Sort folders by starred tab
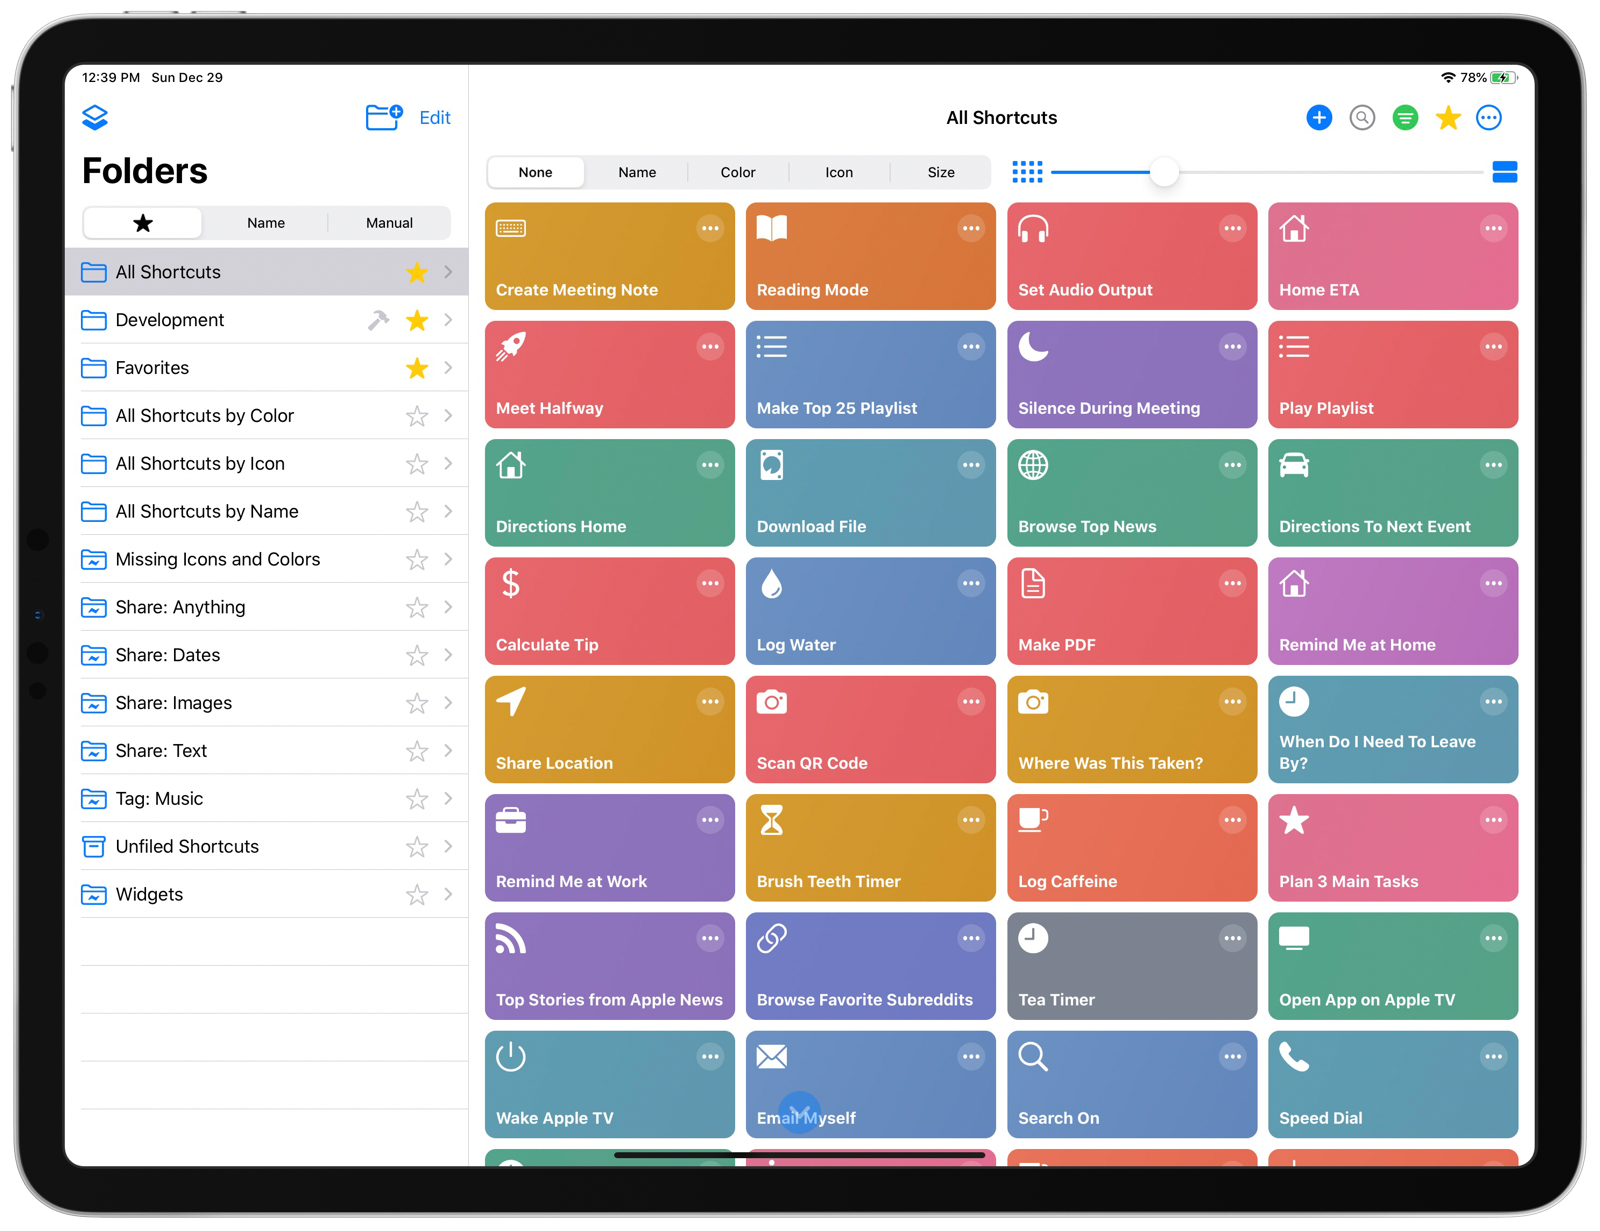 143,223
